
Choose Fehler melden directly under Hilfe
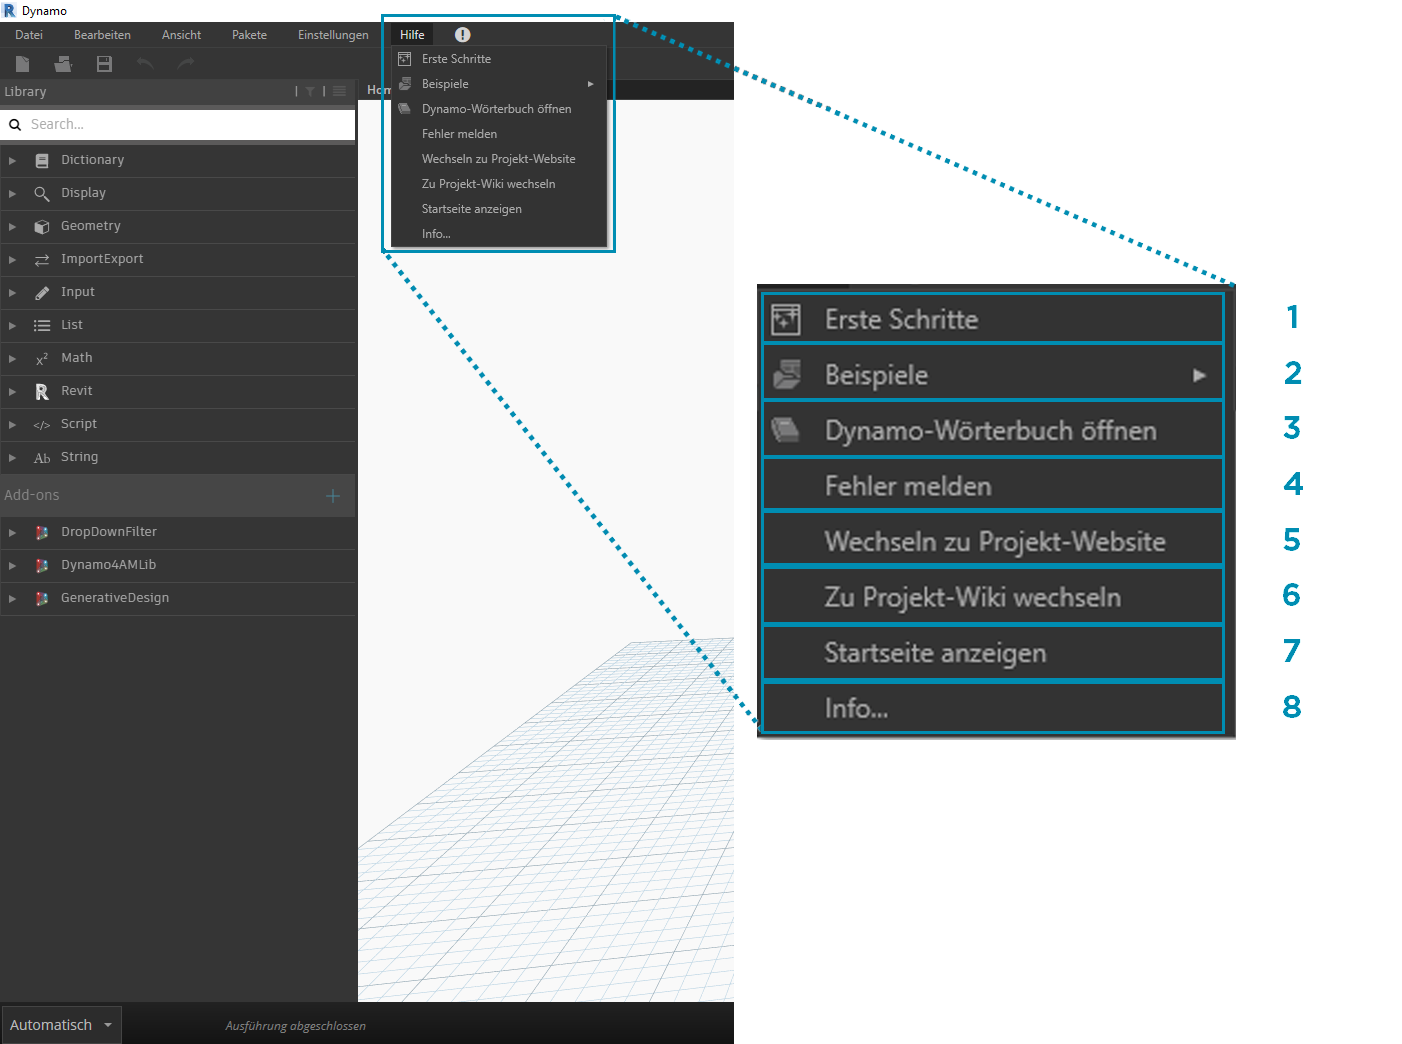pos(499,134)
